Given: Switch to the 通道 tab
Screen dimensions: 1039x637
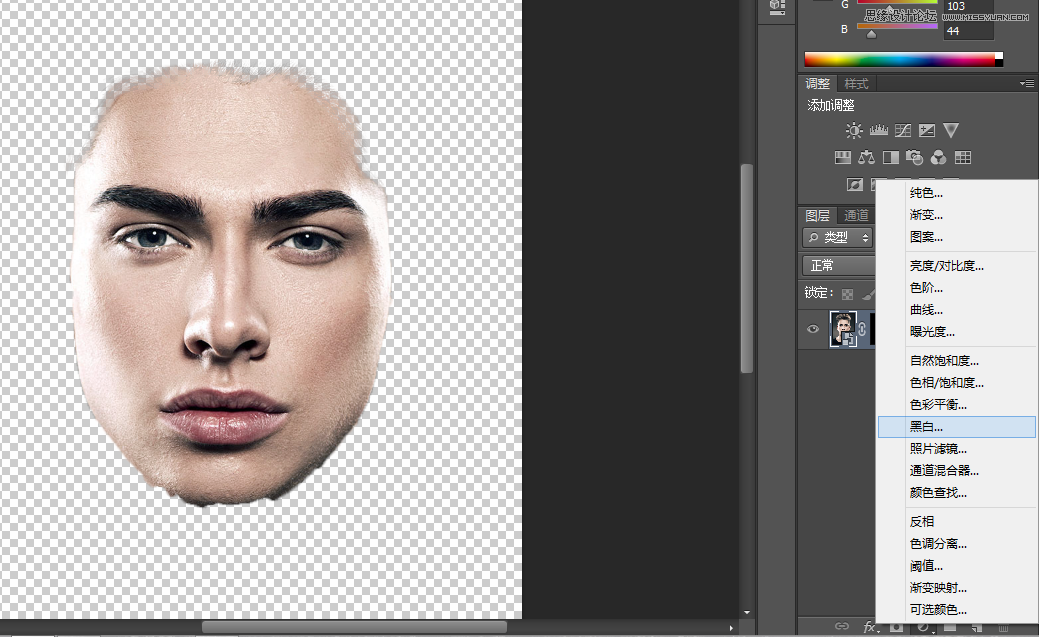Looking at the screenshot, I should tap(856, 215).
